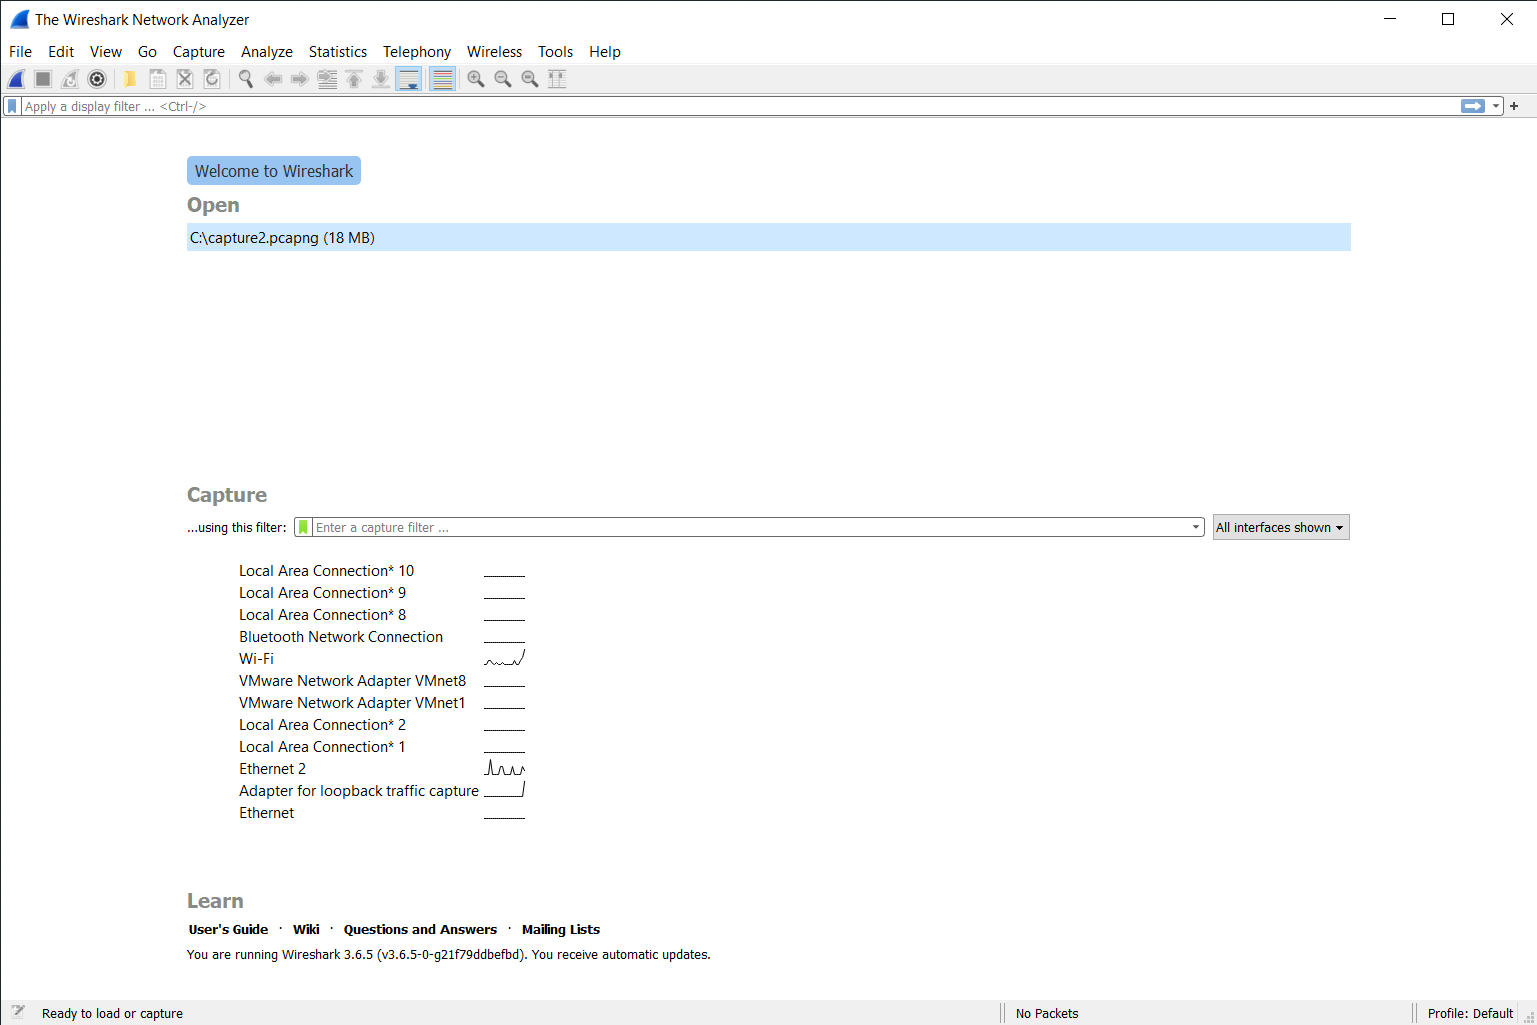The height and width of the screenshot is (1025, 1537).
Task: Click the capture filter green bookmark icon
Action: (303, 527)
